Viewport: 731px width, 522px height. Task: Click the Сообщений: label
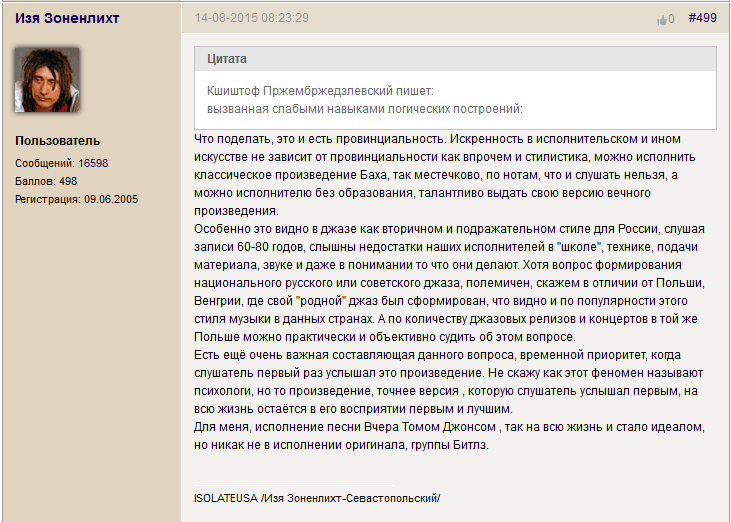point(45,163)
